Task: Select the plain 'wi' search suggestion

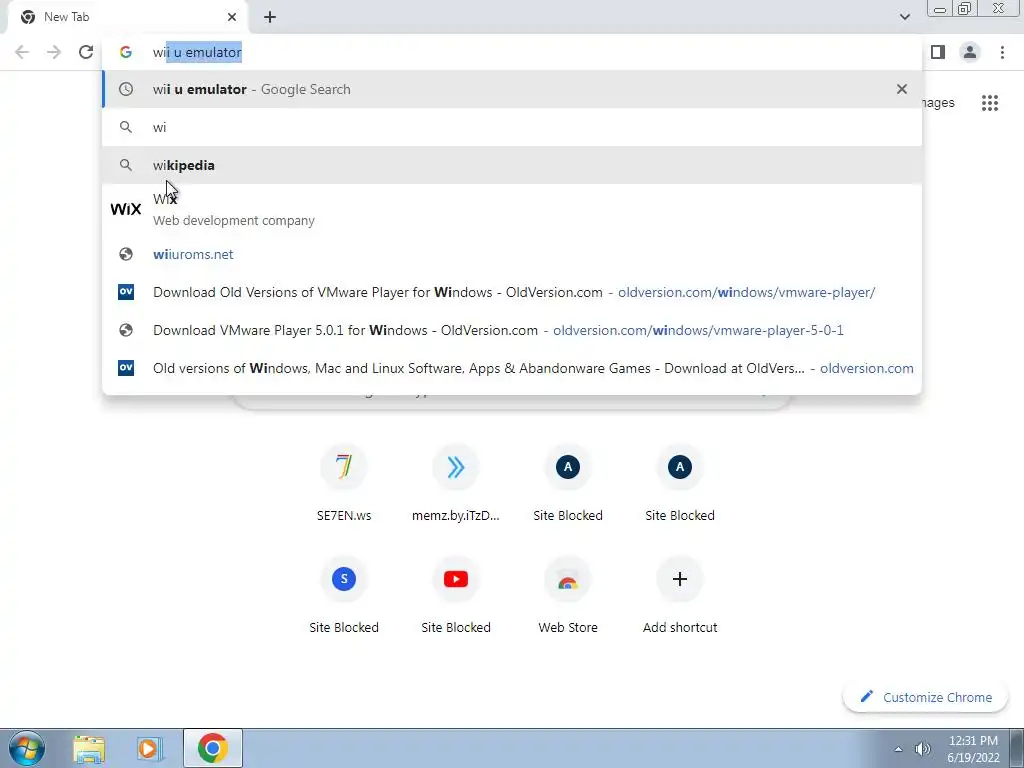Action: point(512,127)
